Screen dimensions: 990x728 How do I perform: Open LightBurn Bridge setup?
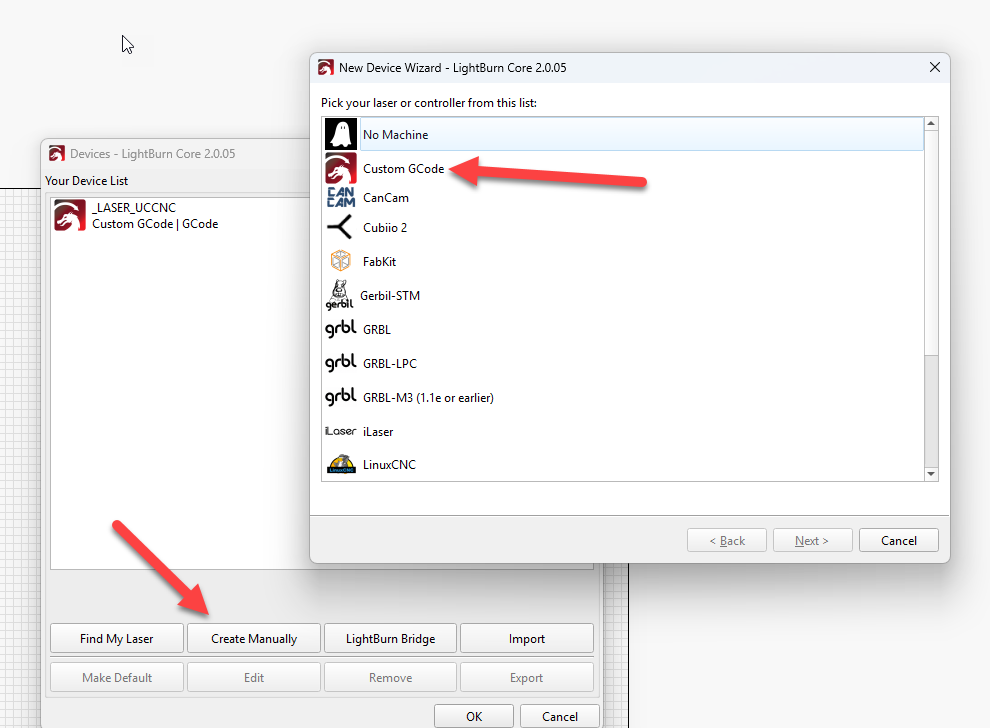(390, 638)
